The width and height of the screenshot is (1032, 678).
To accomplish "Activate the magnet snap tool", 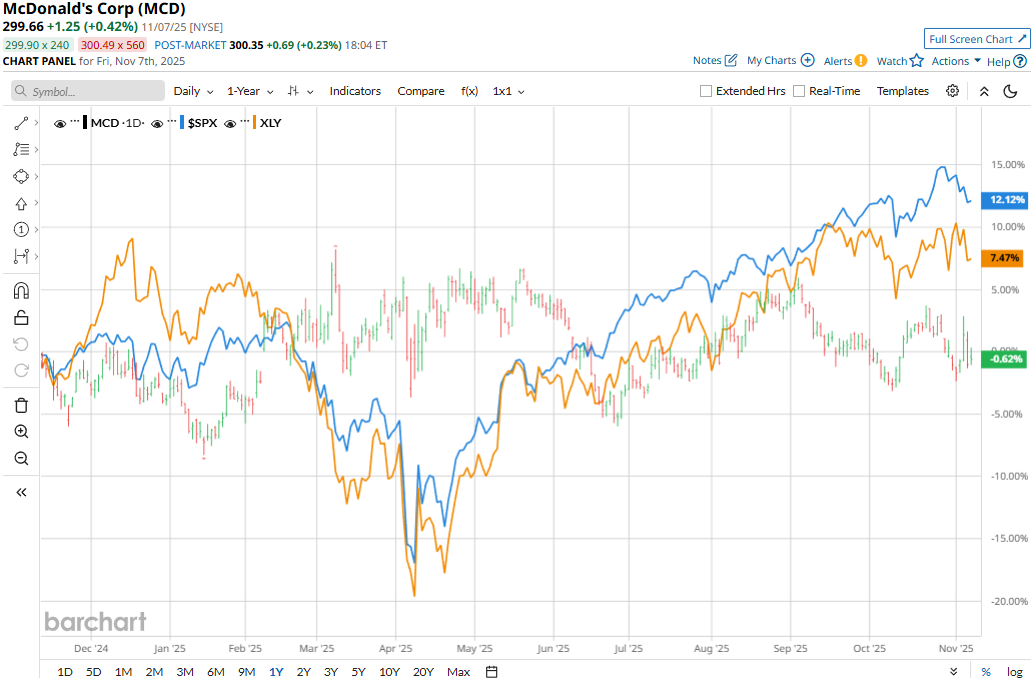I will coord(21,291).
